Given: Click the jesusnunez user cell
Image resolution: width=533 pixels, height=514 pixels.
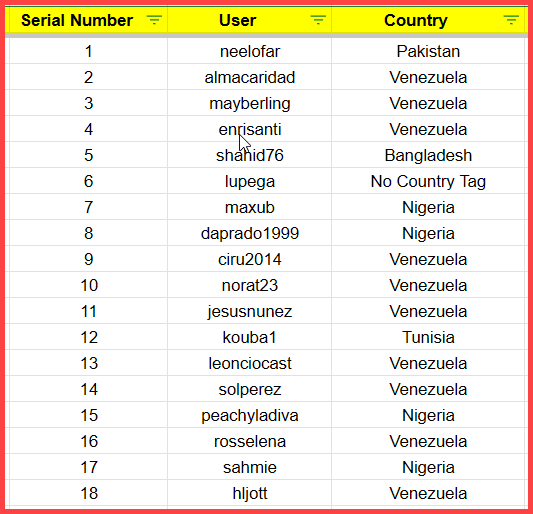Looking at the screenshot, I should pos(250,311).
